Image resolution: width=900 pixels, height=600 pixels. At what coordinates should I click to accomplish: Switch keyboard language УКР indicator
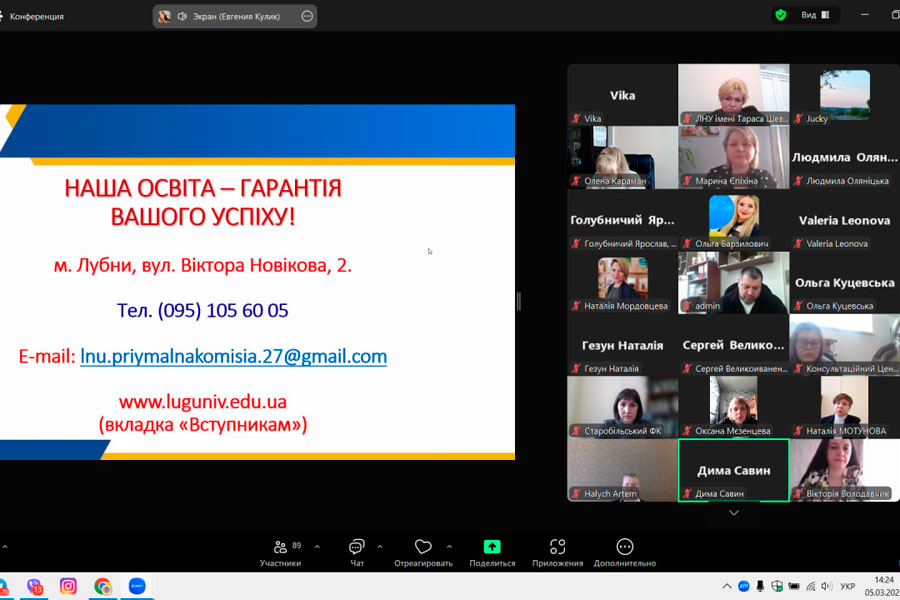point(848,586)
